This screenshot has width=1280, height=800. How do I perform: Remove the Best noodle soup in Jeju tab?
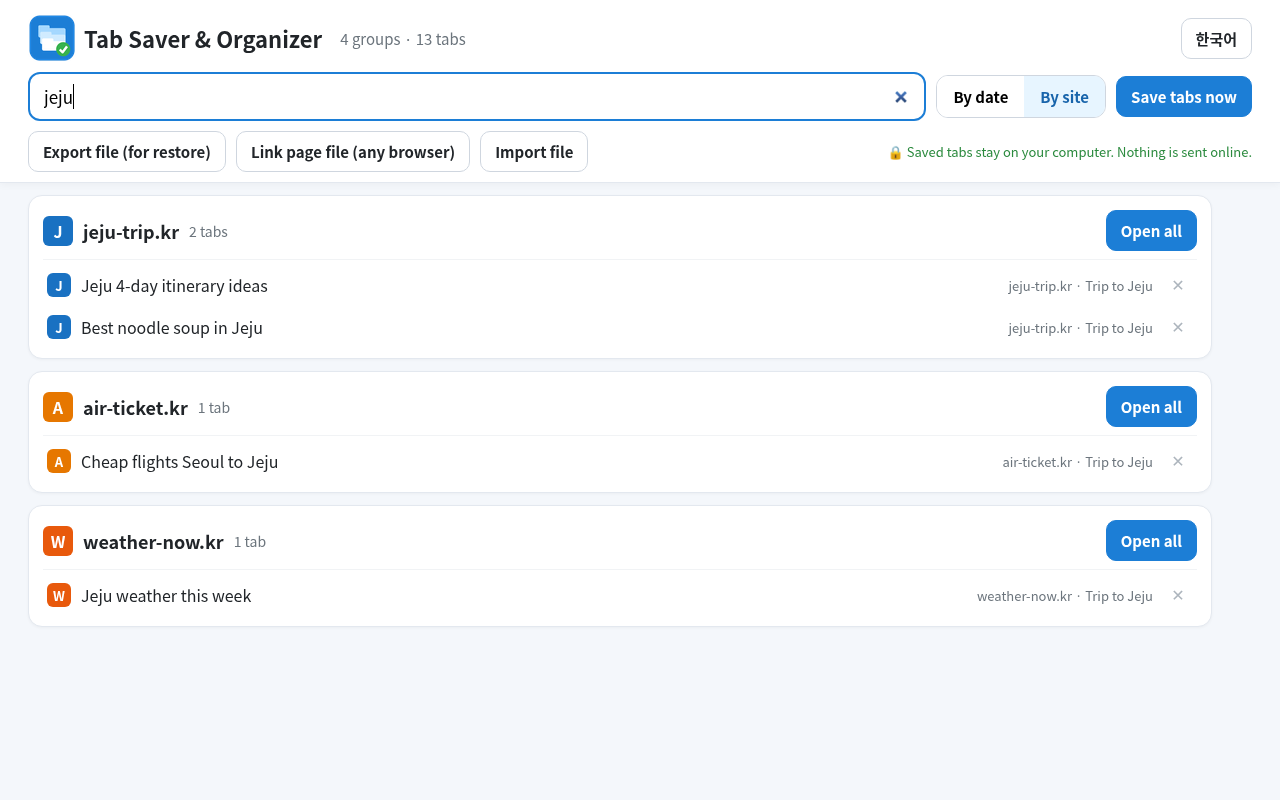1178,327
